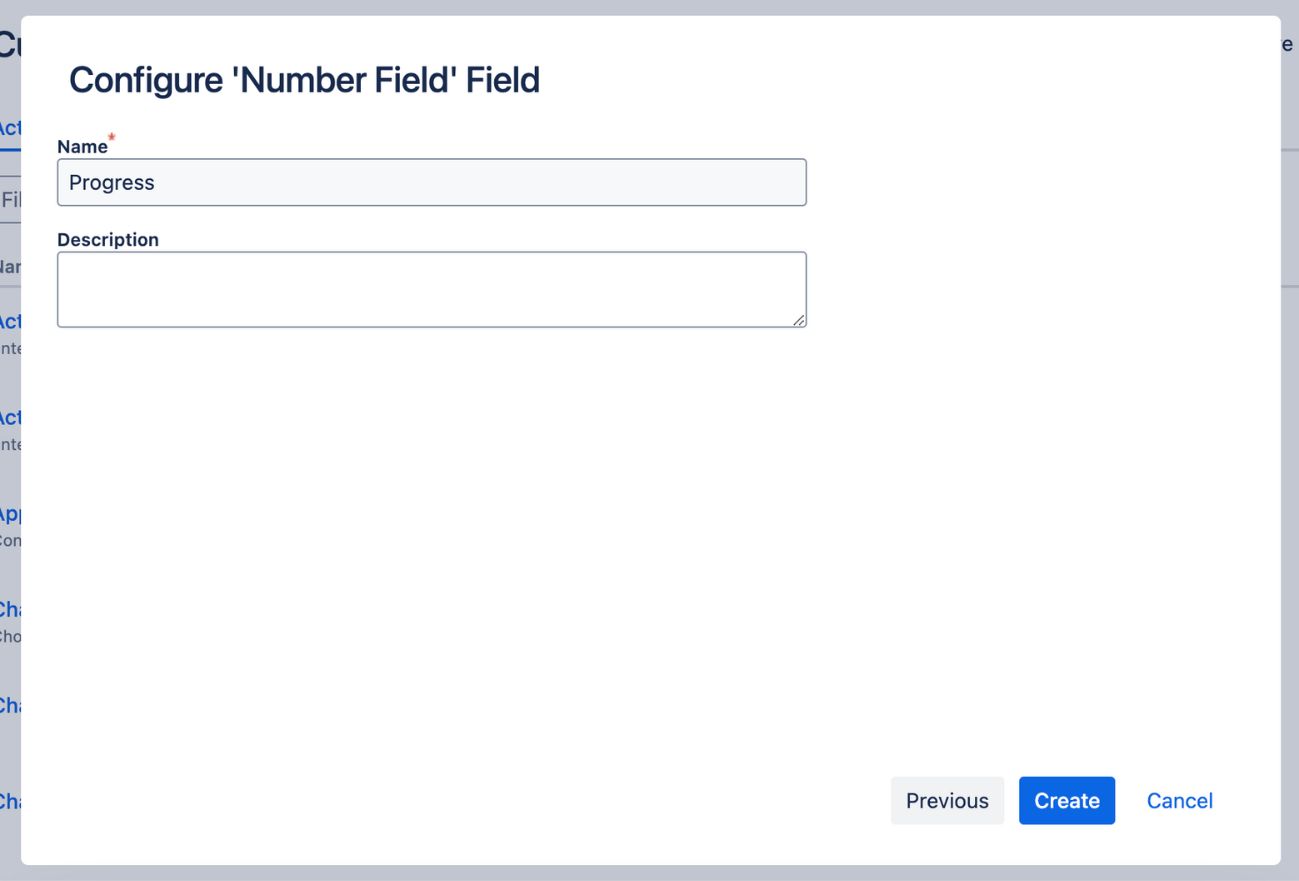Click the dialog title 'Configure Number Field Field'
This screenshot has height=881, width=1299.
(x=302, y=80)
